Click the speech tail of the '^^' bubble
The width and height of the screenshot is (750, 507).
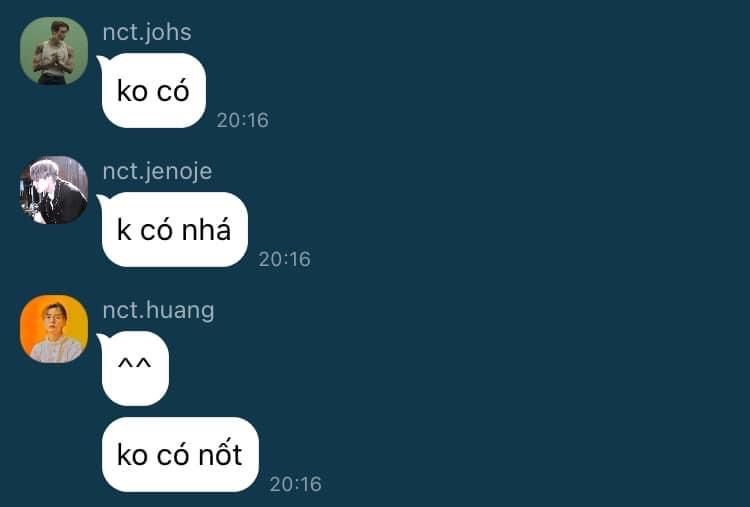click(101, 339)
